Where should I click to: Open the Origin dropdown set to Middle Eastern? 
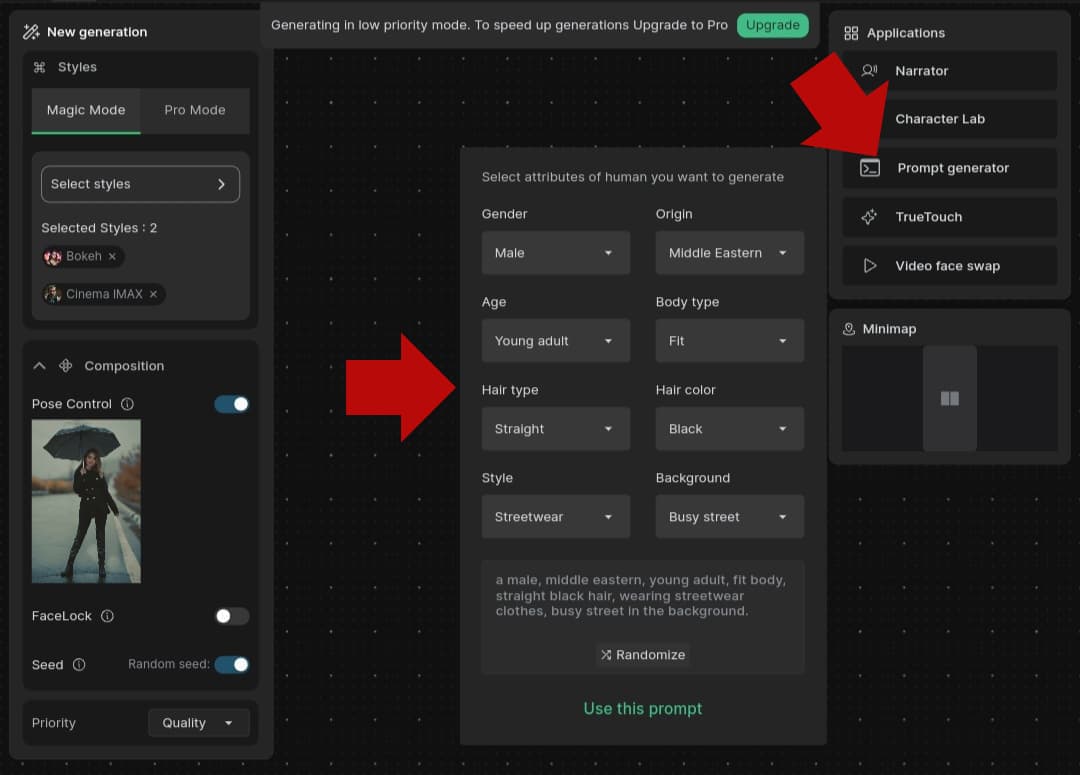[x=729, y=253]
